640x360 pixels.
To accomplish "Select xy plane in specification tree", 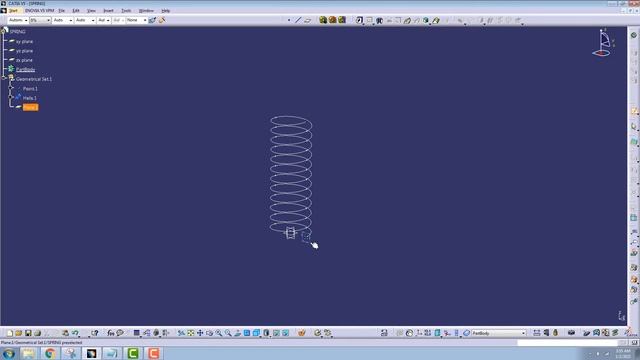I will (x=24, y=41).
